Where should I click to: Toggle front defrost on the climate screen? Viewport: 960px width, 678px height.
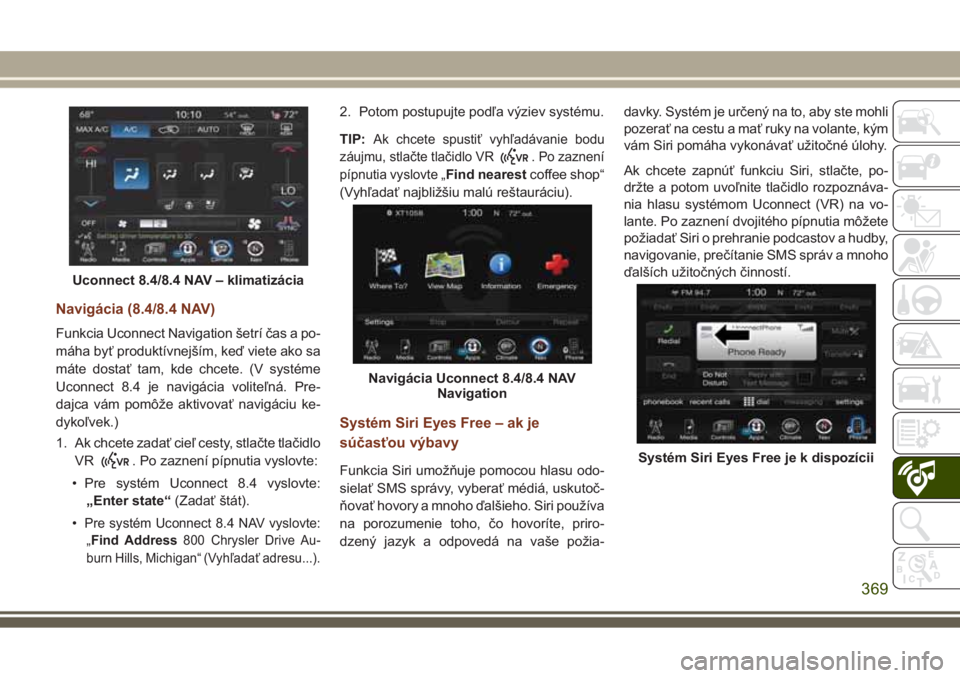click(247, 130)
